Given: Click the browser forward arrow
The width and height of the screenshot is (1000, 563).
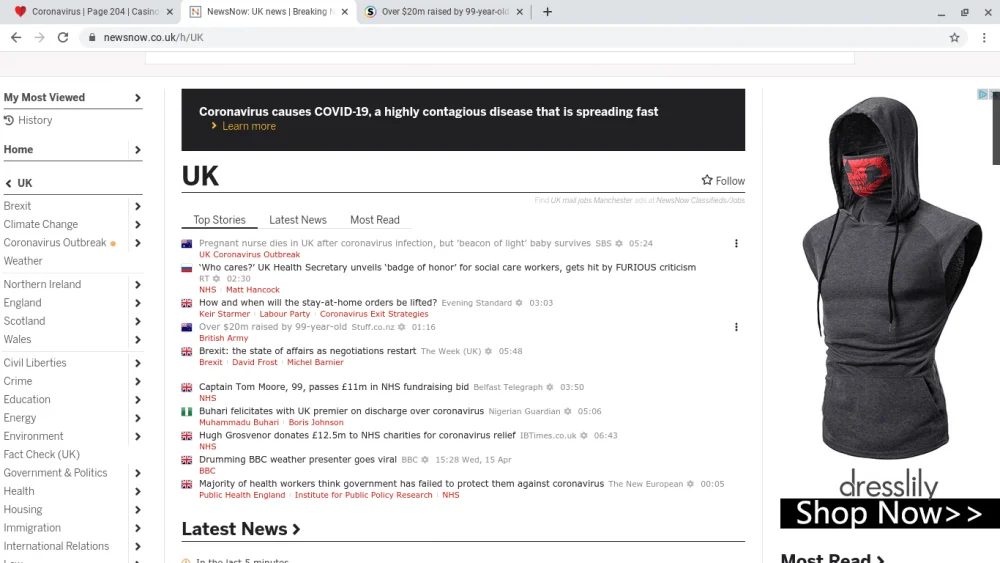Looking at the screenshot, I should [40, 38].
